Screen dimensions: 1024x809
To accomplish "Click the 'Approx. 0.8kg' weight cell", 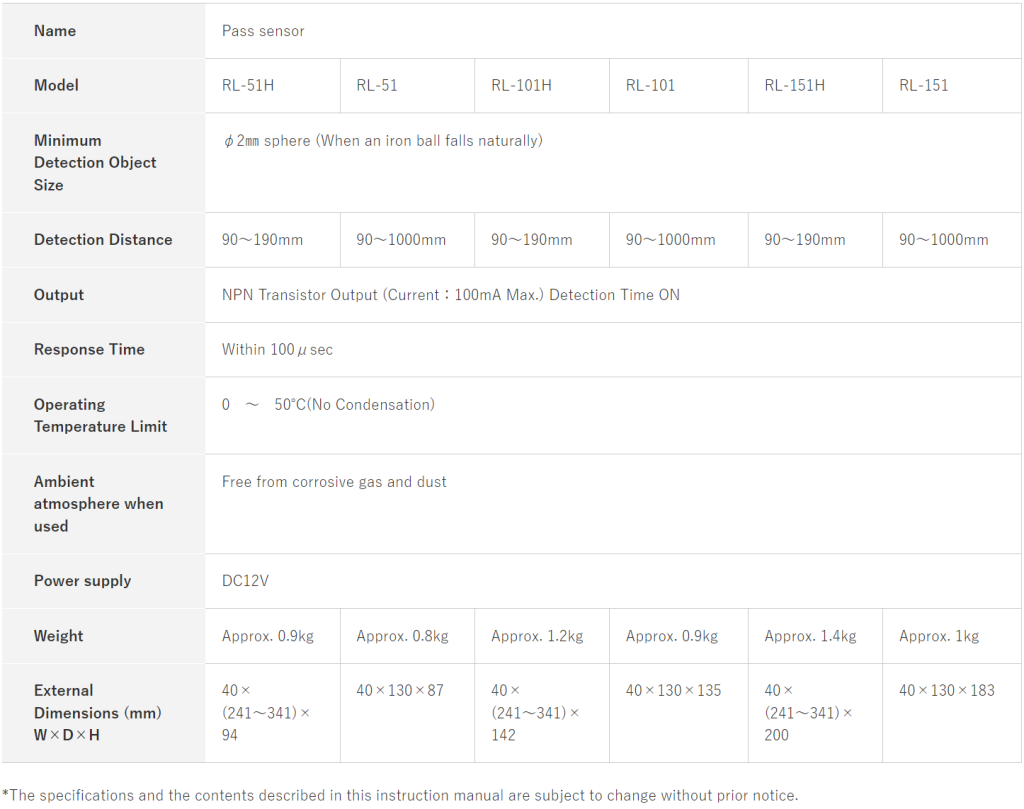I will pyautogui.click(x=402, y=636).
